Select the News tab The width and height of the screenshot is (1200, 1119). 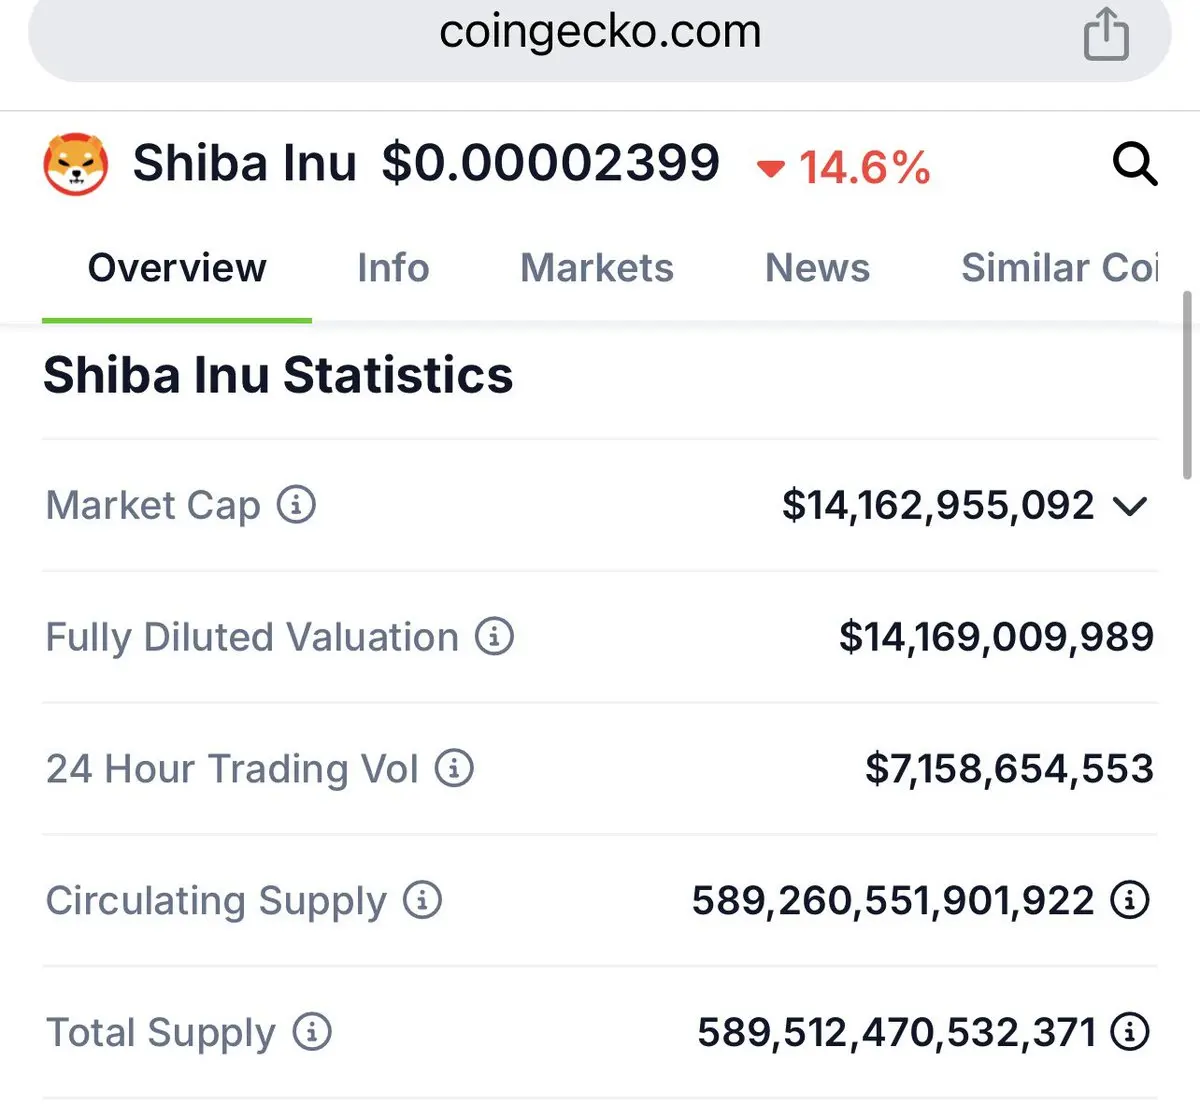(817, 268)
